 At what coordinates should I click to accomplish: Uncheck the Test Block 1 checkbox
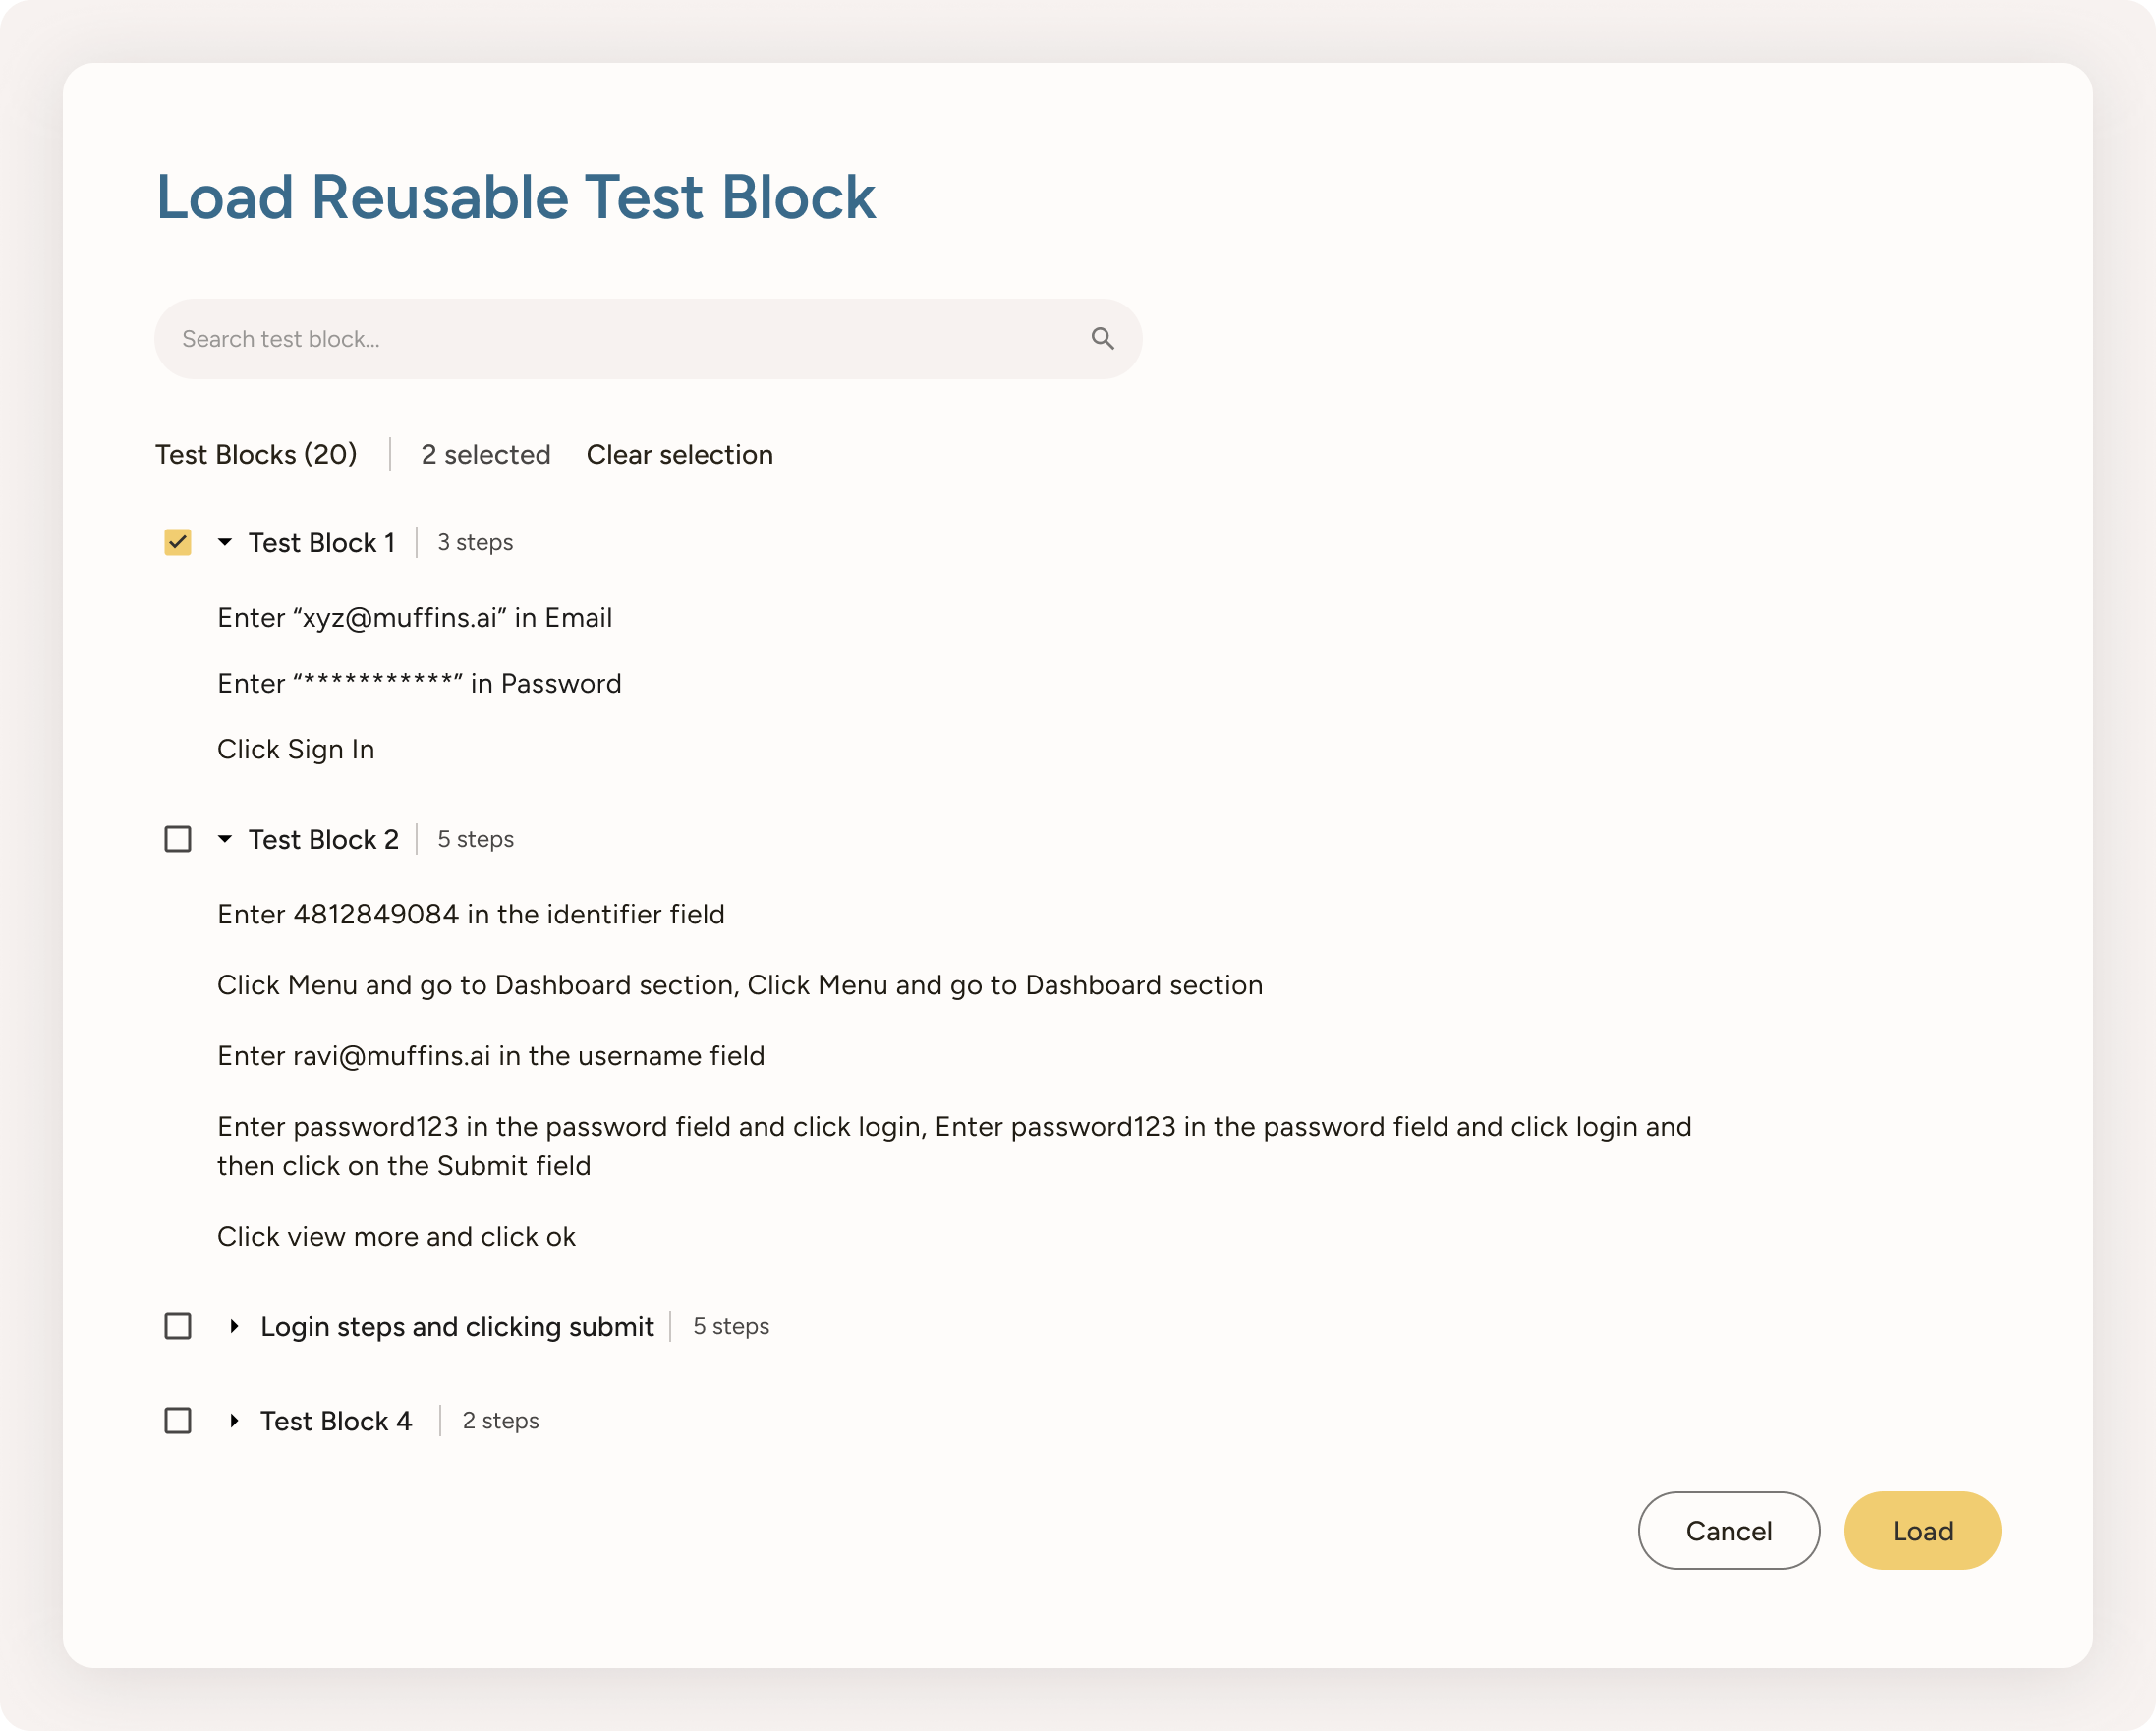[177, 542]
